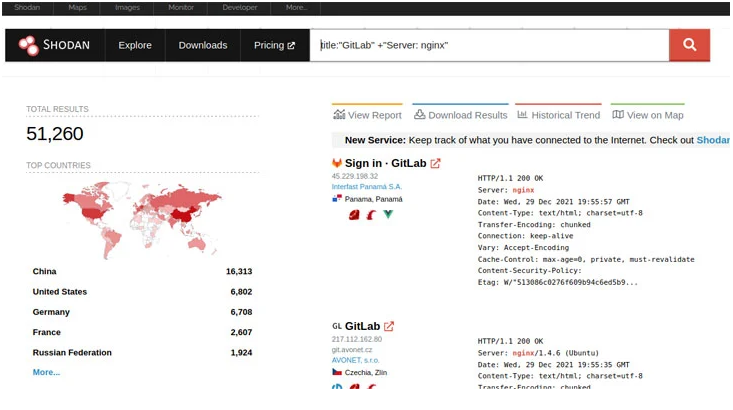Filter results by Germany
The width and height of the screenshot is (733, 410).
51,312
